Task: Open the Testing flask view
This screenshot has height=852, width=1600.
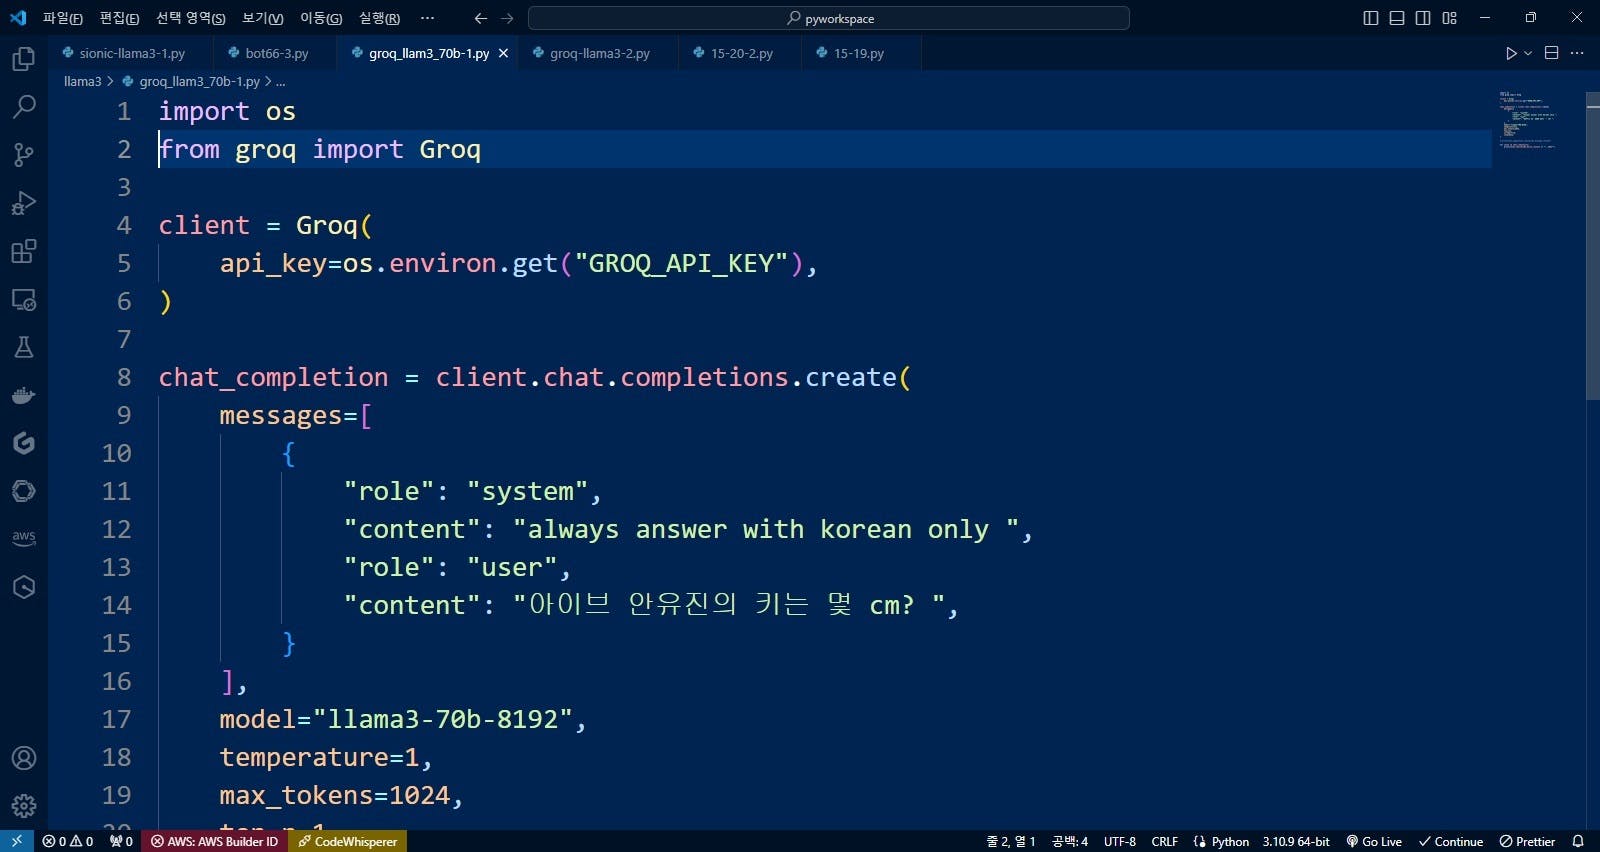Action: (x=24, y=347)
